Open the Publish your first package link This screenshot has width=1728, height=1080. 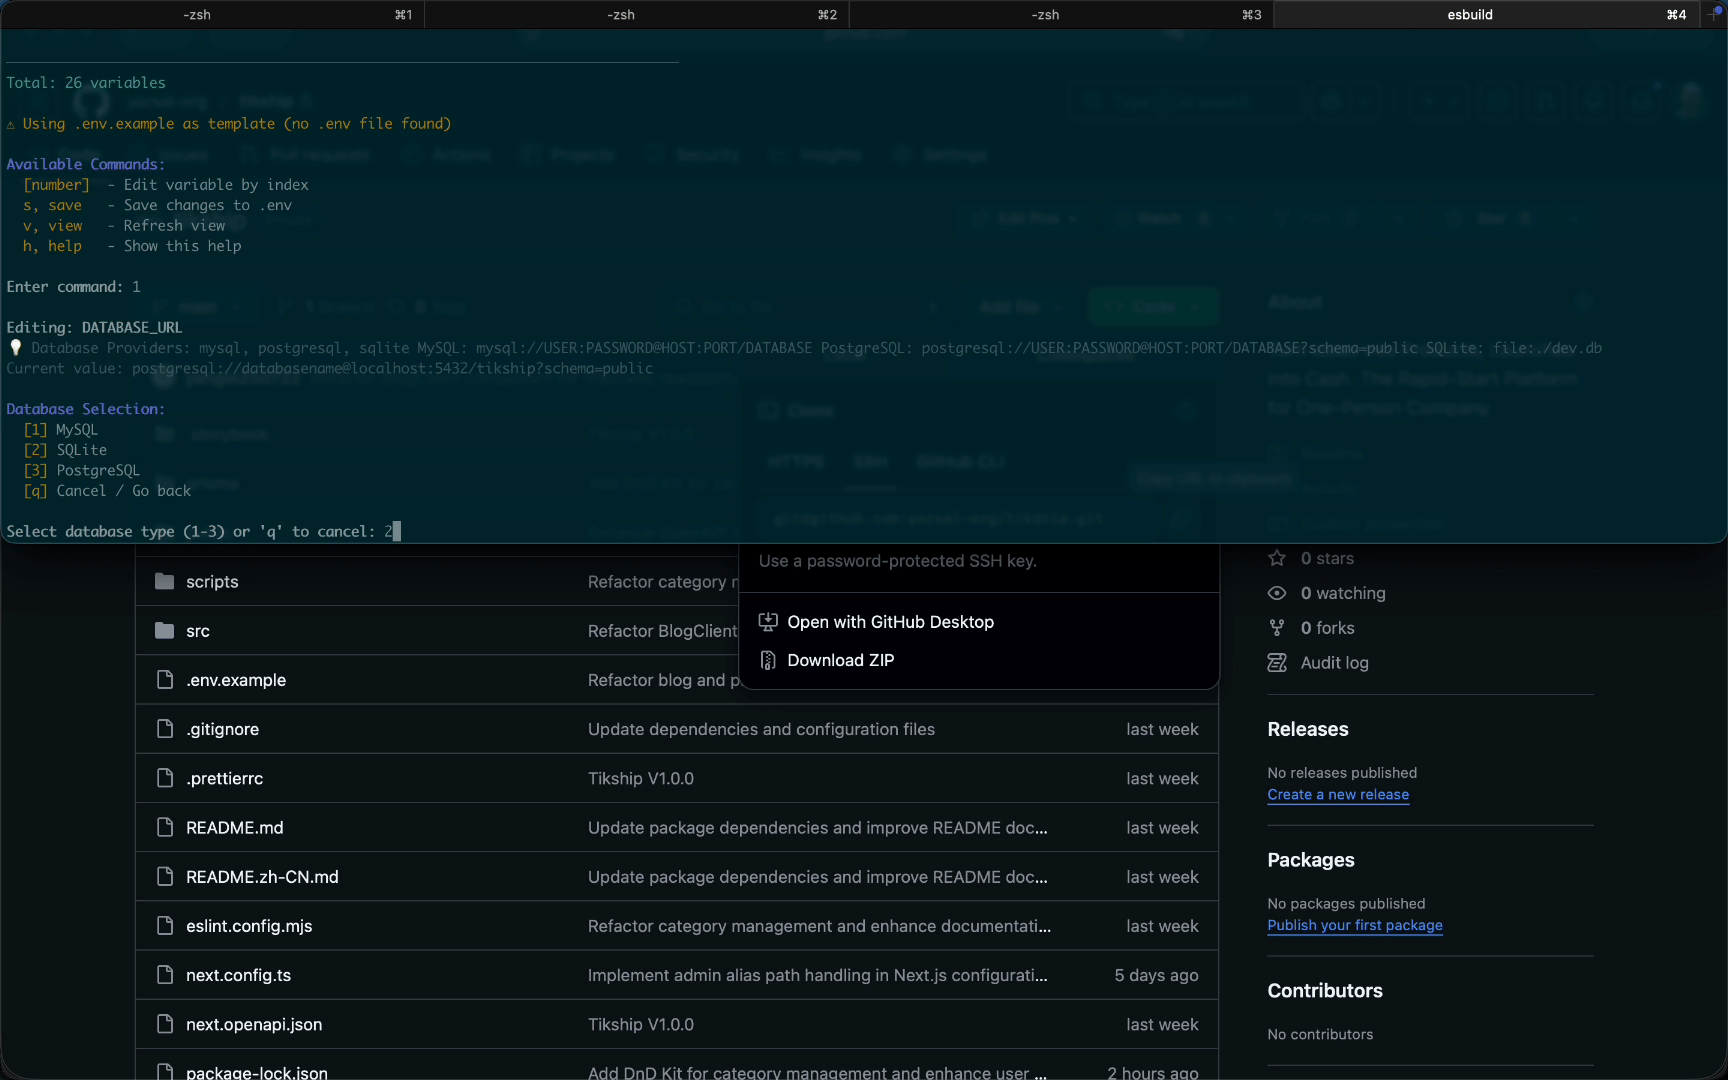(x=1355, y=926)
